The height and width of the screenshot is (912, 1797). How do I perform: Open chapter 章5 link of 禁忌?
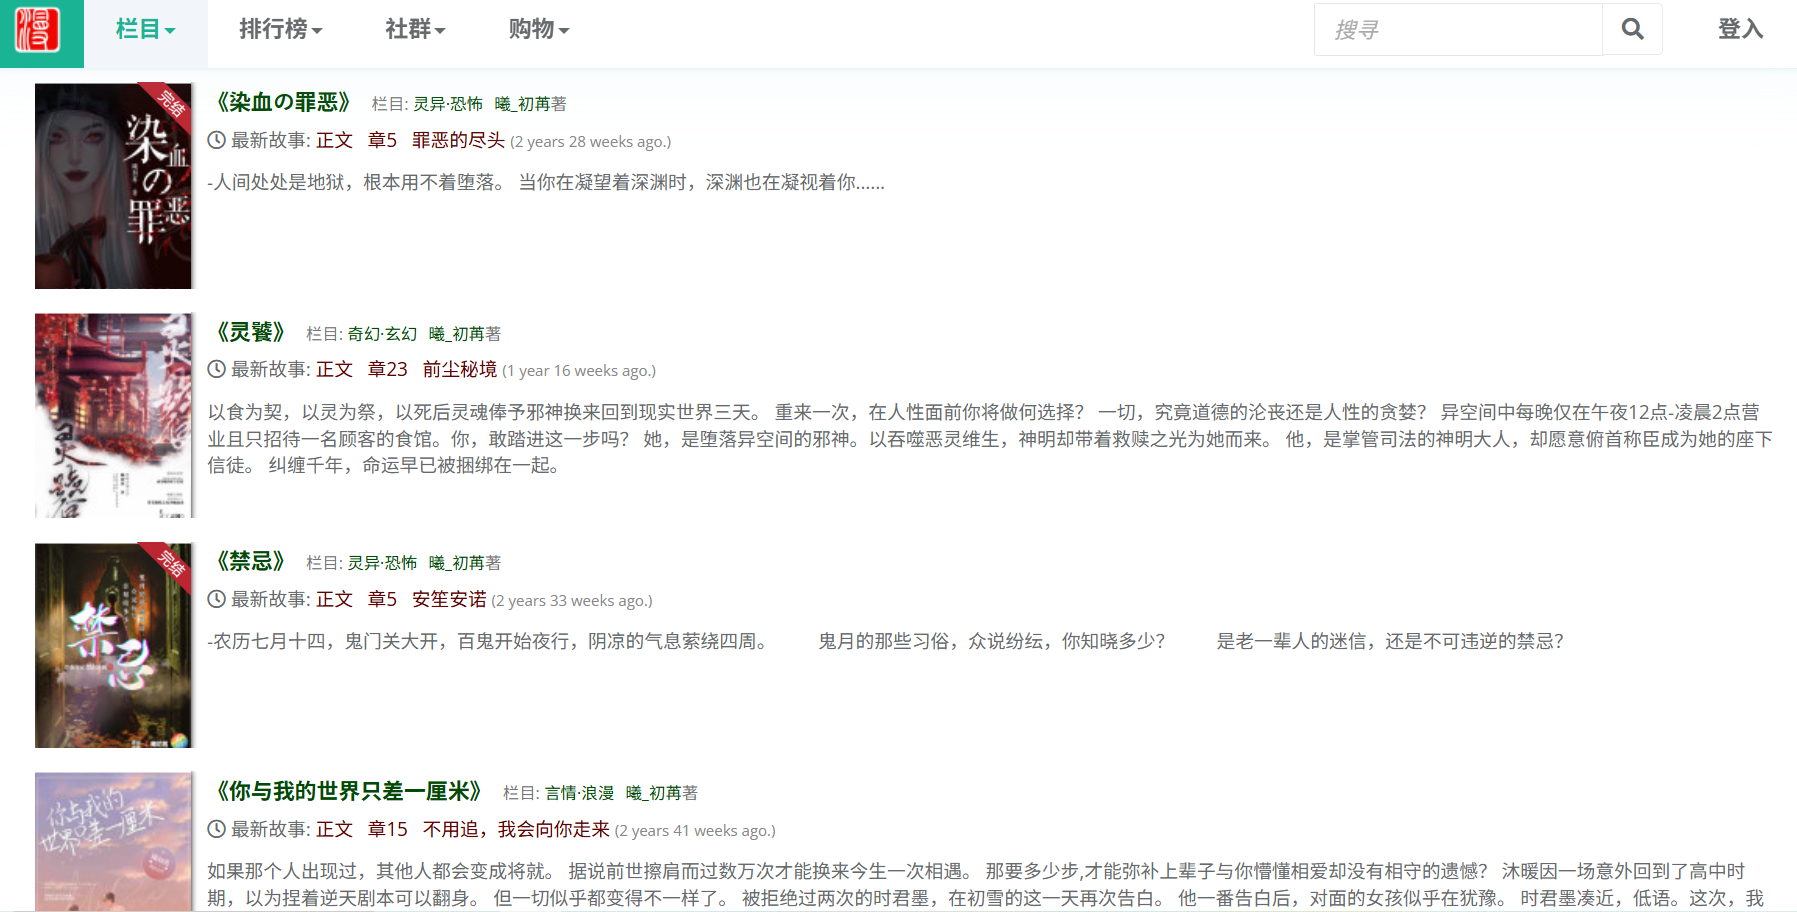[x=382, y=599]
